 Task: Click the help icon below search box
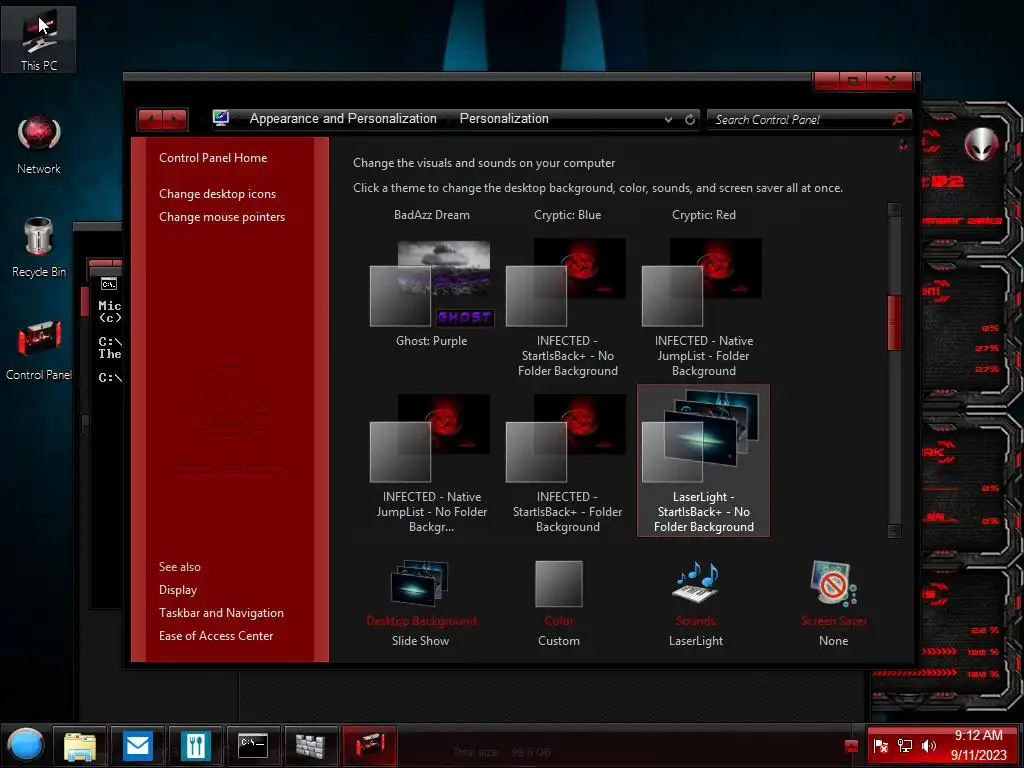pos(903,145)
